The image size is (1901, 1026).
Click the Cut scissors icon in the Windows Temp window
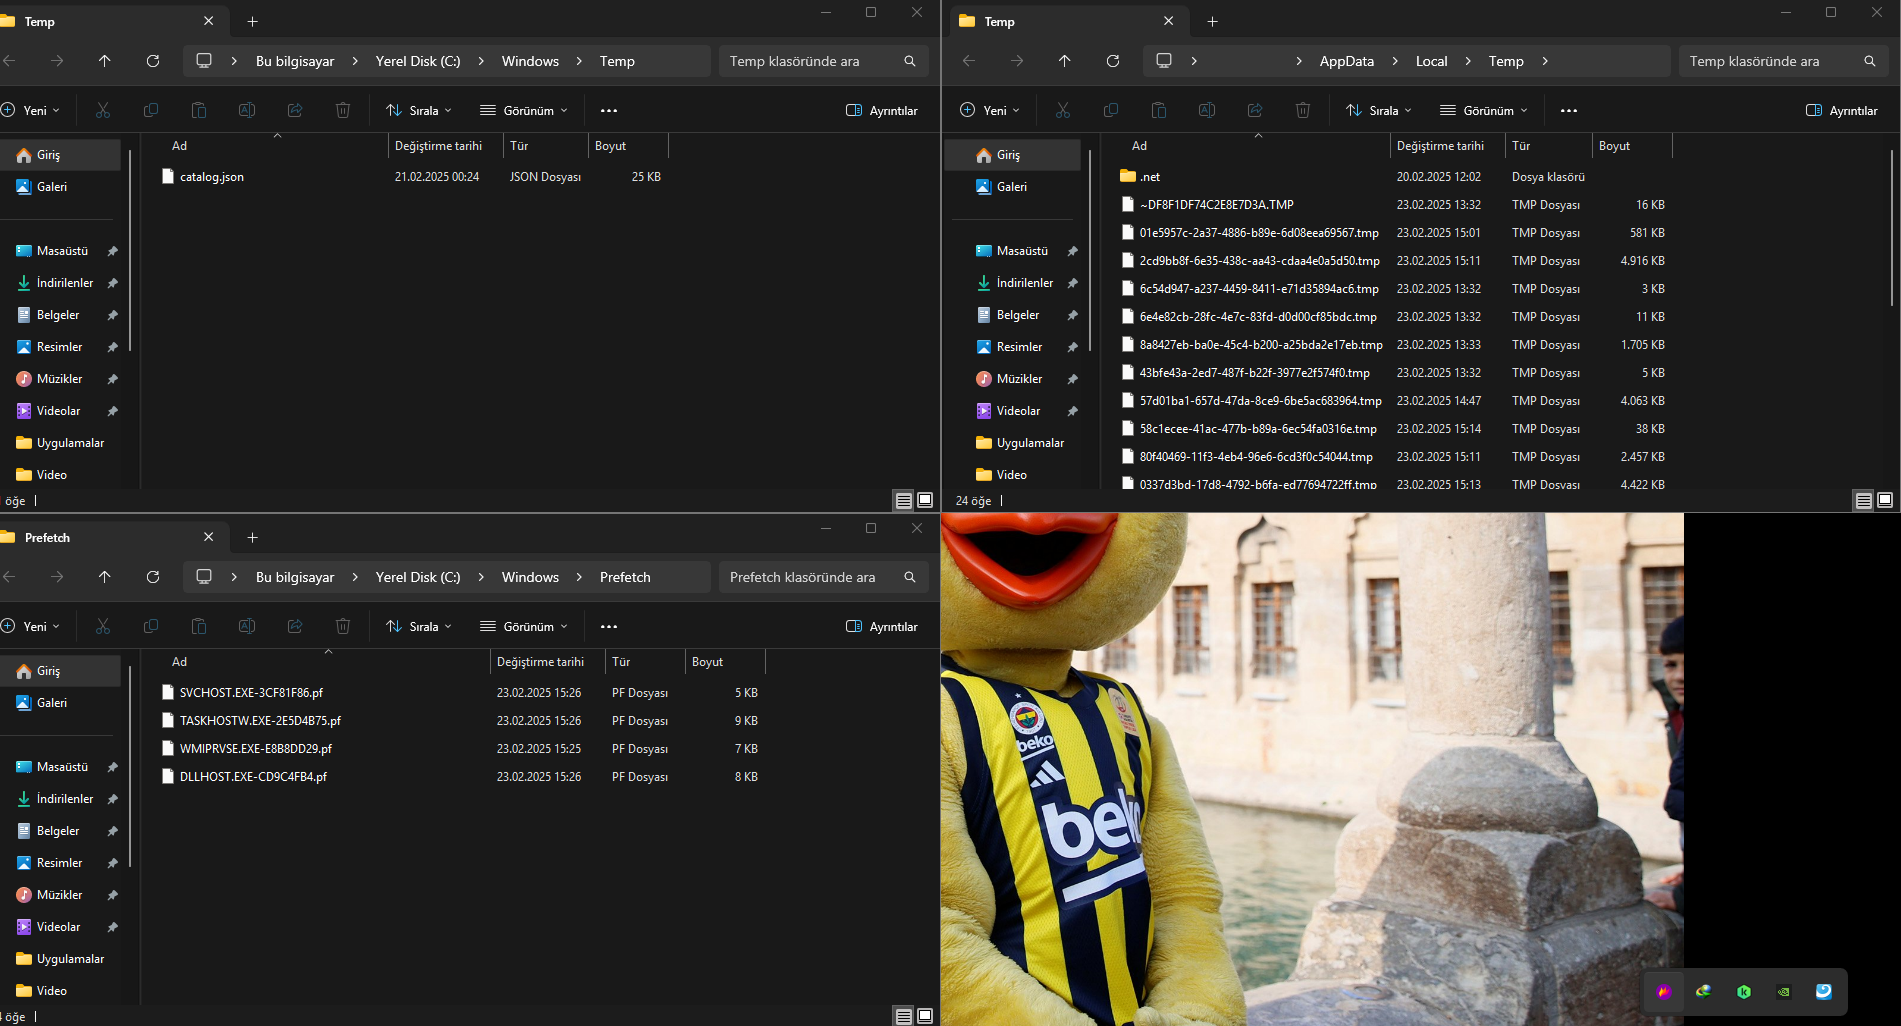103,110
